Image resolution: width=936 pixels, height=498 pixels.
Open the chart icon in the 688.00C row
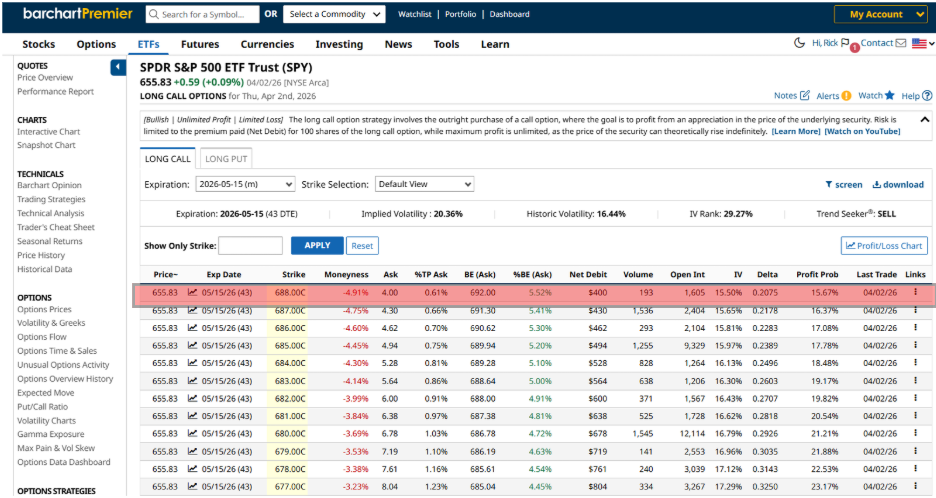tap(193, 293)
